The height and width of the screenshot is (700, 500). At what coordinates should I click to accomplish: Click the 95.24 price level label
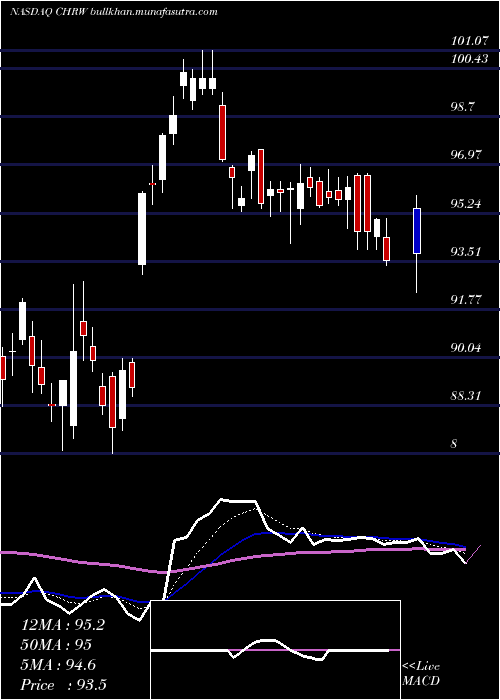(x=467, y=204)
